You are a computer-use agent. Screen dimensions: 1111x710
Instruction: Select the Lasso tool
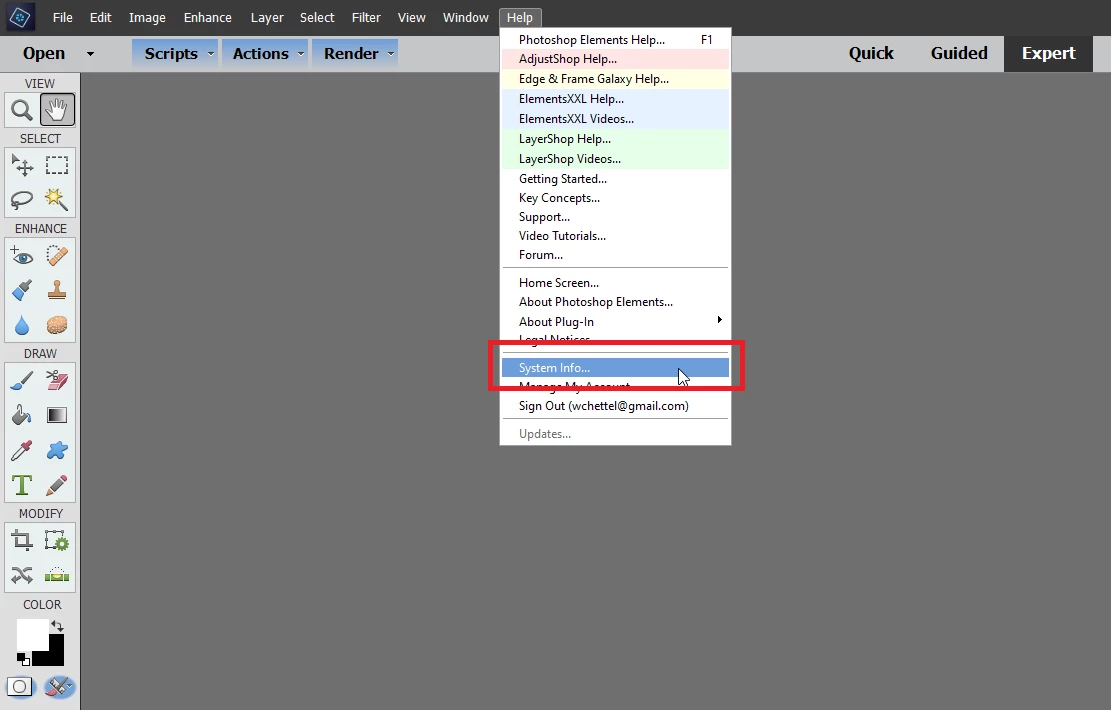pyautogui.click(x=22, y=200)
